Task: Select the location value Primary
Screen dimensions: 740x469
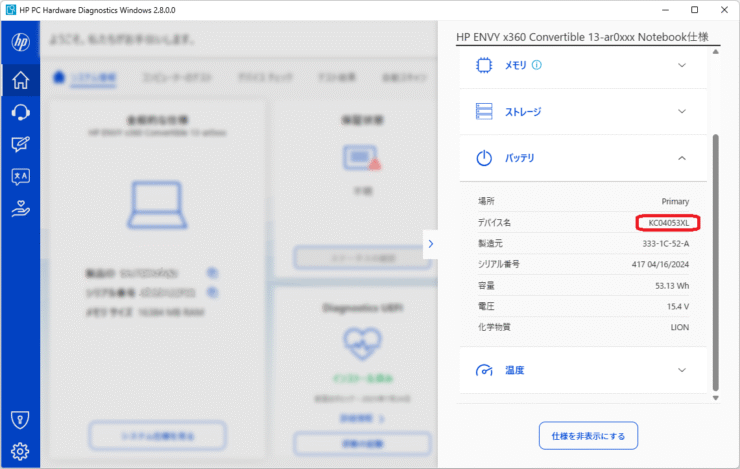Action: (x=675, y=201)
